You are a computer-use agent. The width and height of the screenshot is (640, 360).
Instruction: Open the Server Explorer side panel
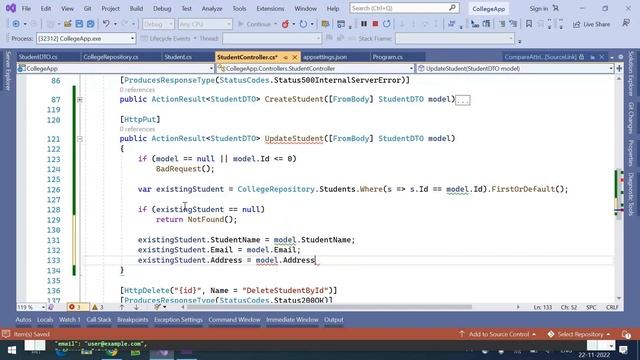(8, 70)
